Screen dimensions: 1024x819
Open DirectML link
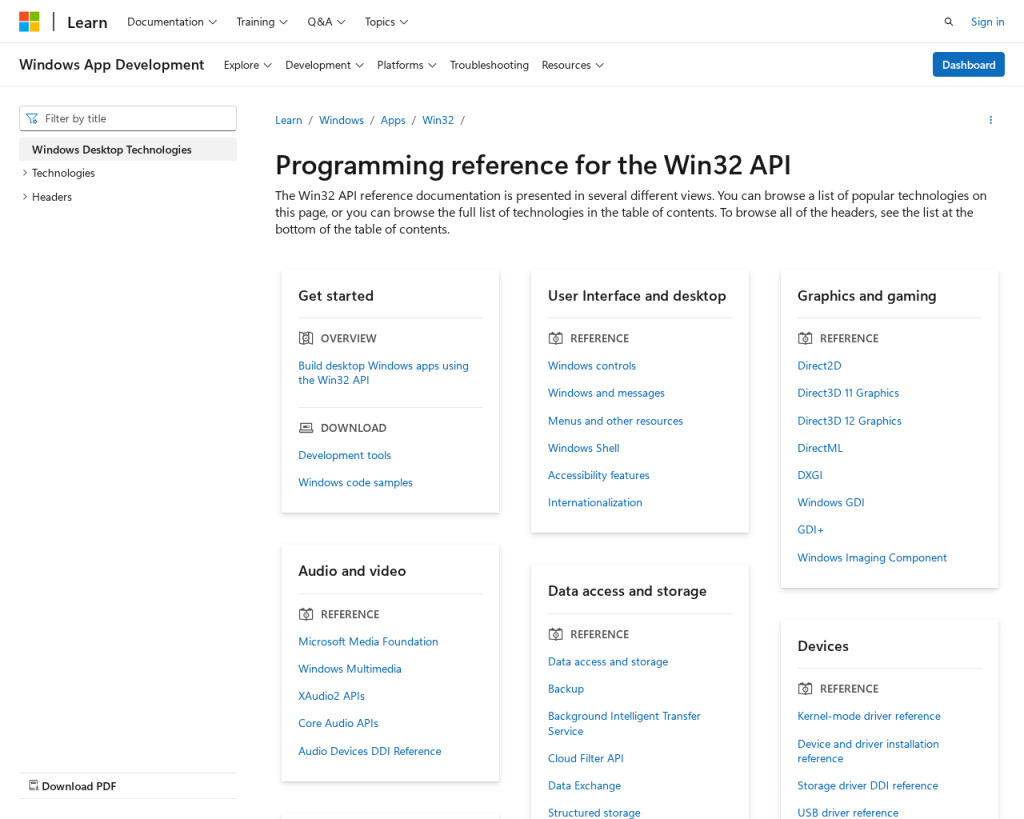(820, 448)
